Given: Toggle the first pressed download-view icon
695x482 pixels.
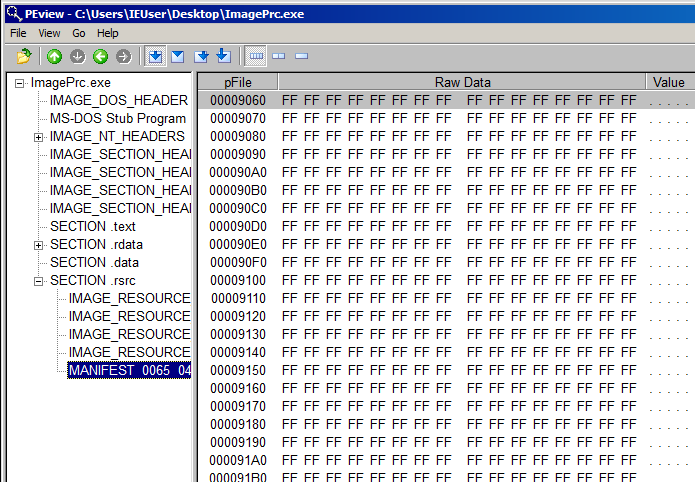Looking at the screenshot, I should click(155, 56).
